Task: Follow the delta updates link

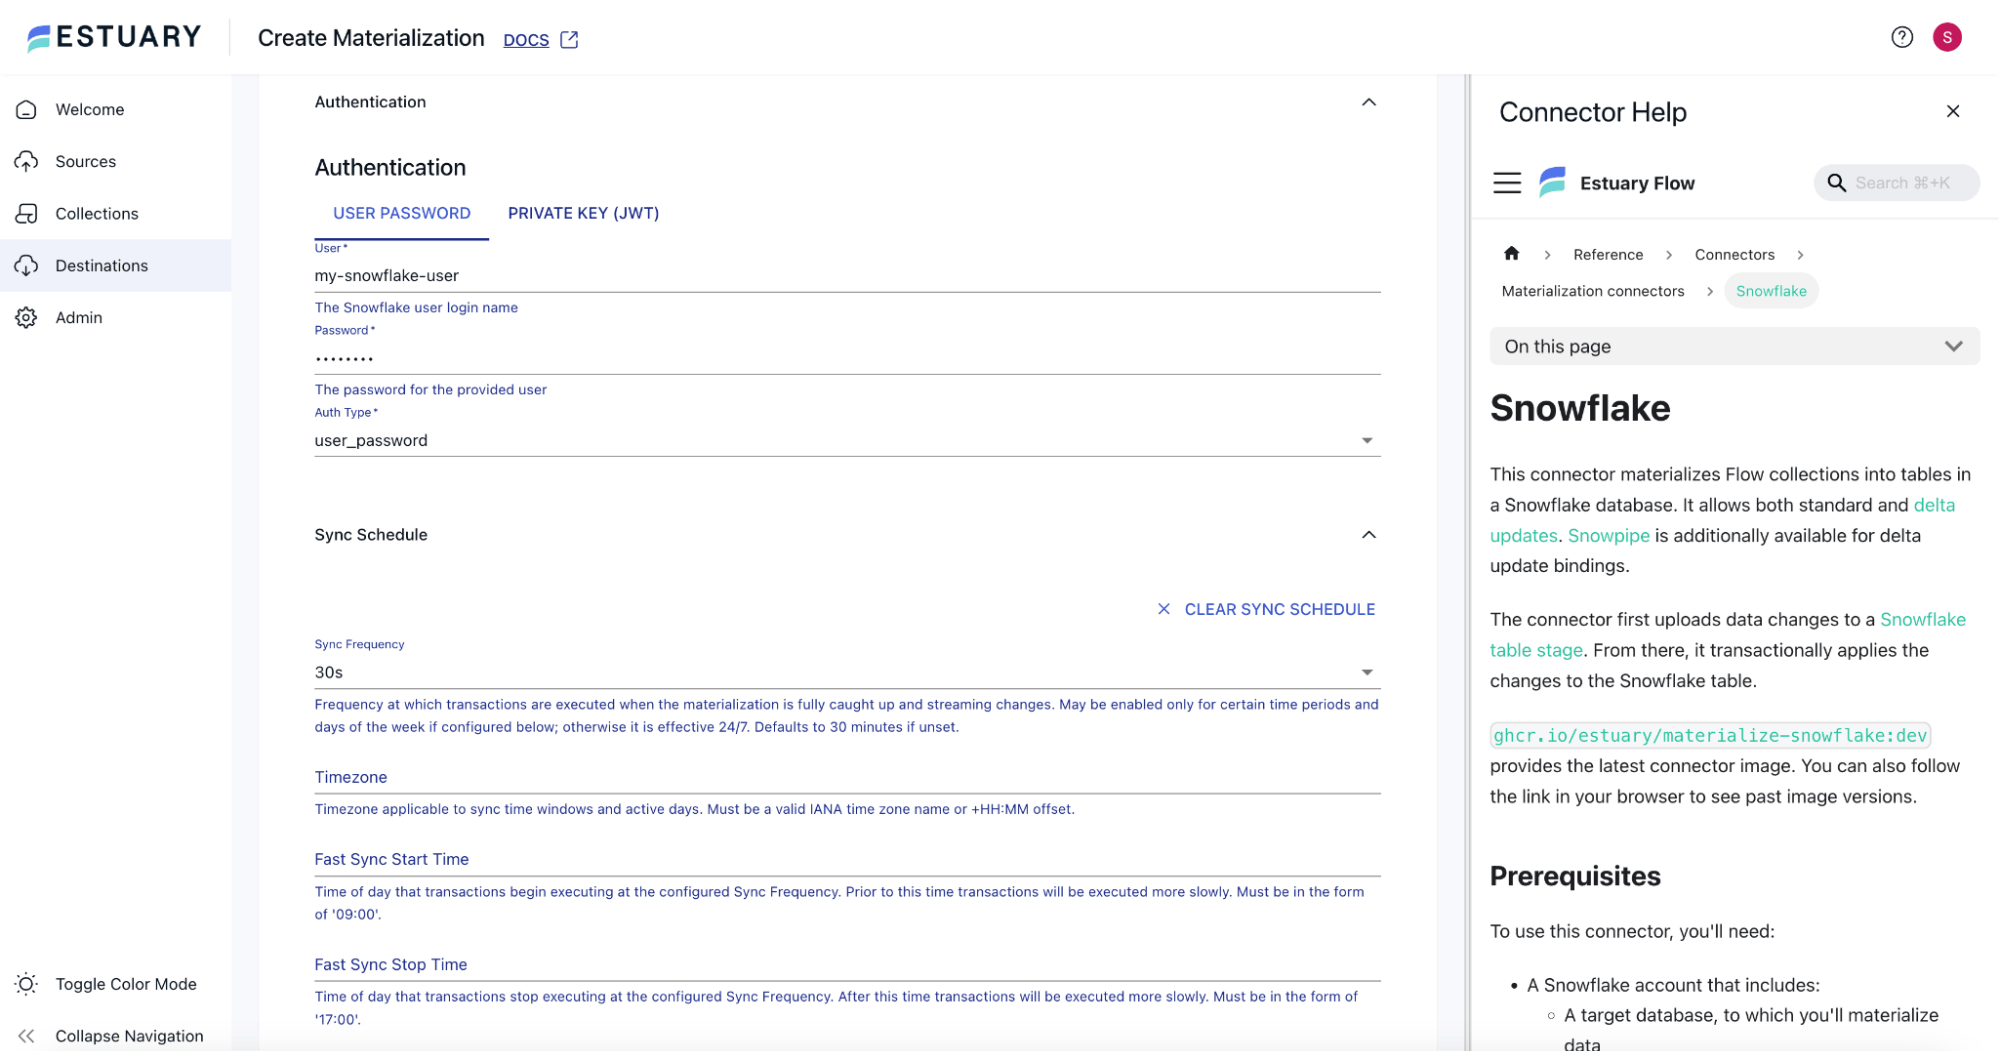Action: pyautogui.click(x=1934, y=505)
